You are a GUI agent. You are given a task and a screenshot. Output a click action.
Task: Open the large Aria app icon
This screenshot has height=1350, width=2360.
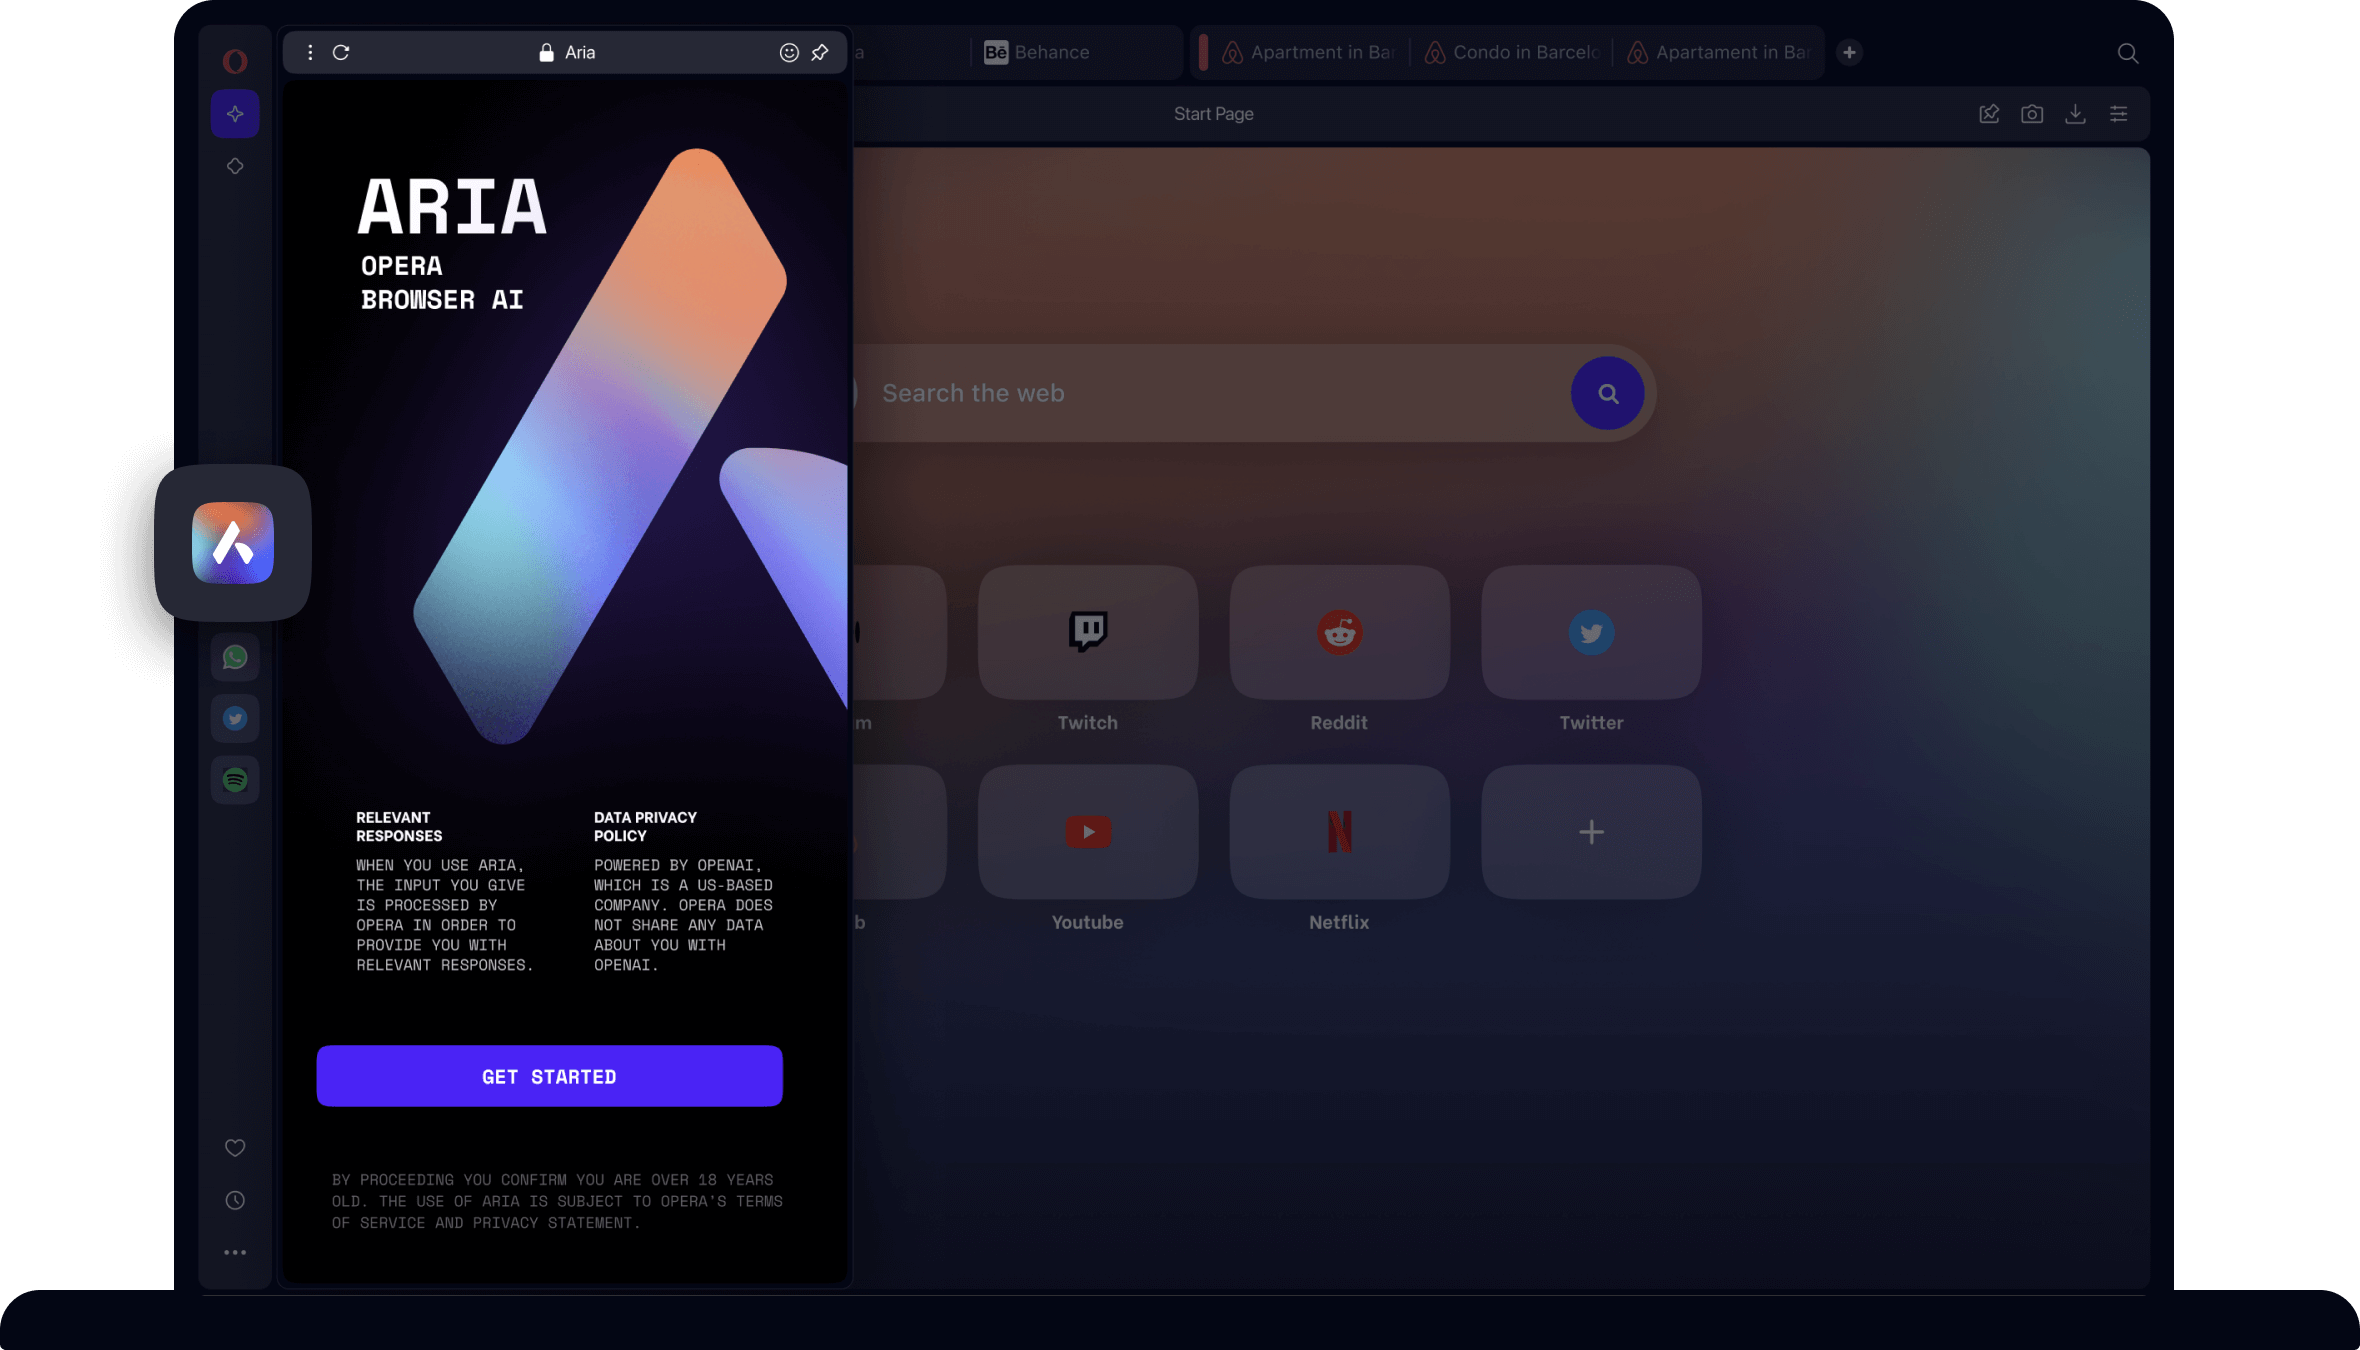click(233, 543)
